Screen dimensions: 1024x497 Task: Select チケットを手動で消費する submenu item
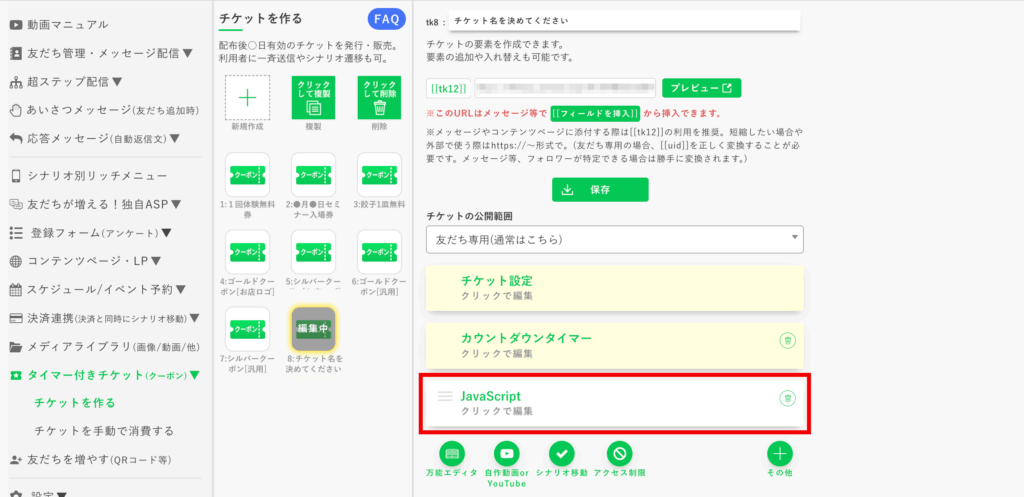104,431
